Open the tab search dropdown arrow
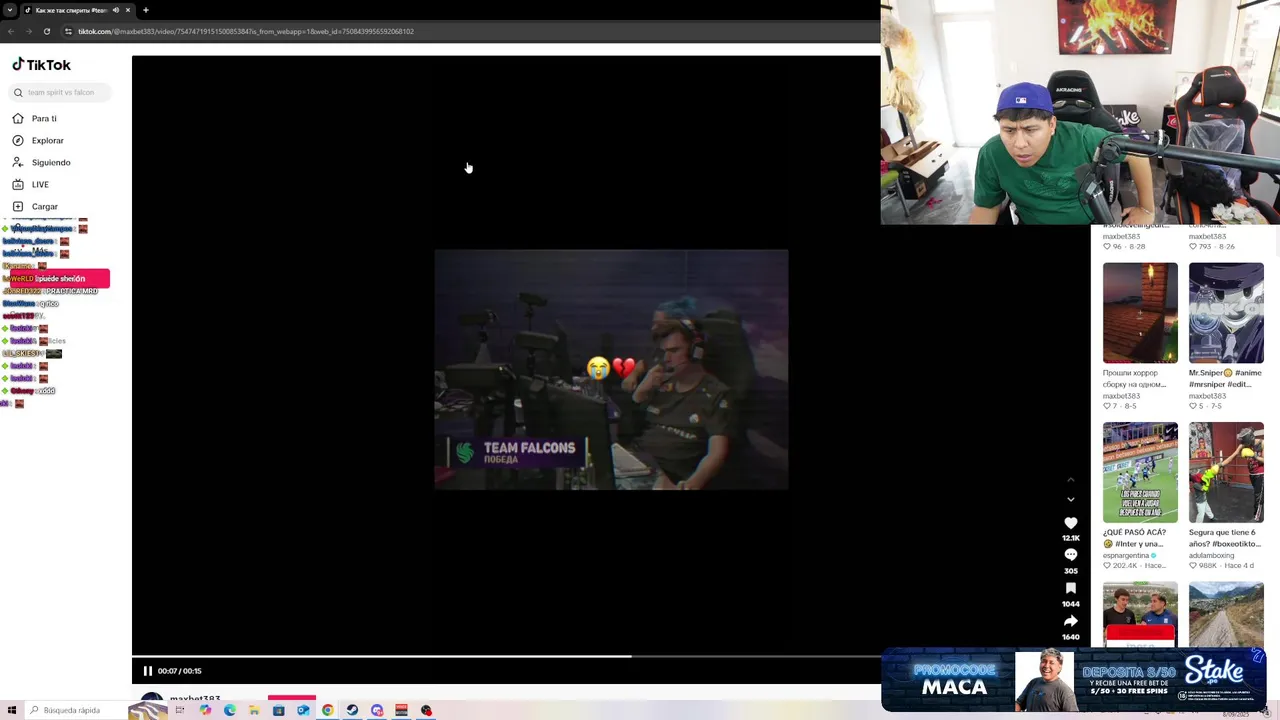This screenshot has height=720, width=1280. tap(10, 10)
